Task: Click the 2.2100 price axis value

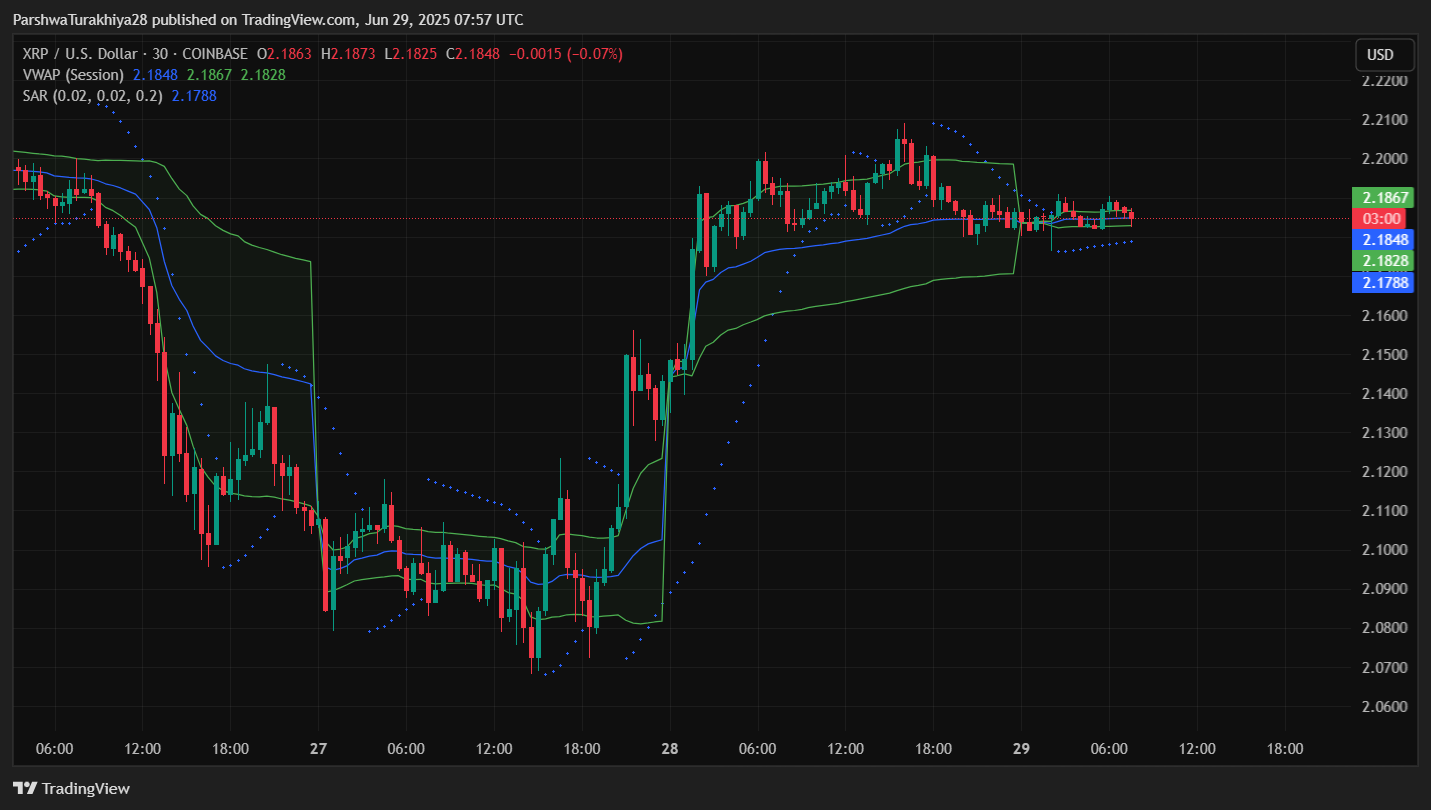Action: tap(1385, 120)
